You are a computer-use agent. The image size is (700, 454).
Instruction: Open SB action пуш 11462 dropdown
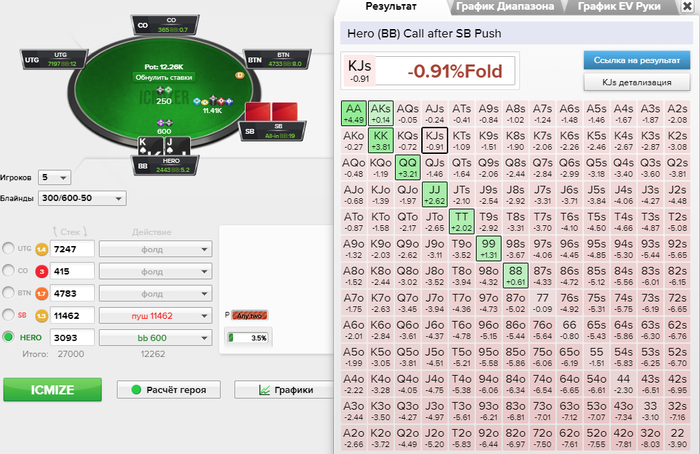coord(155,316)
